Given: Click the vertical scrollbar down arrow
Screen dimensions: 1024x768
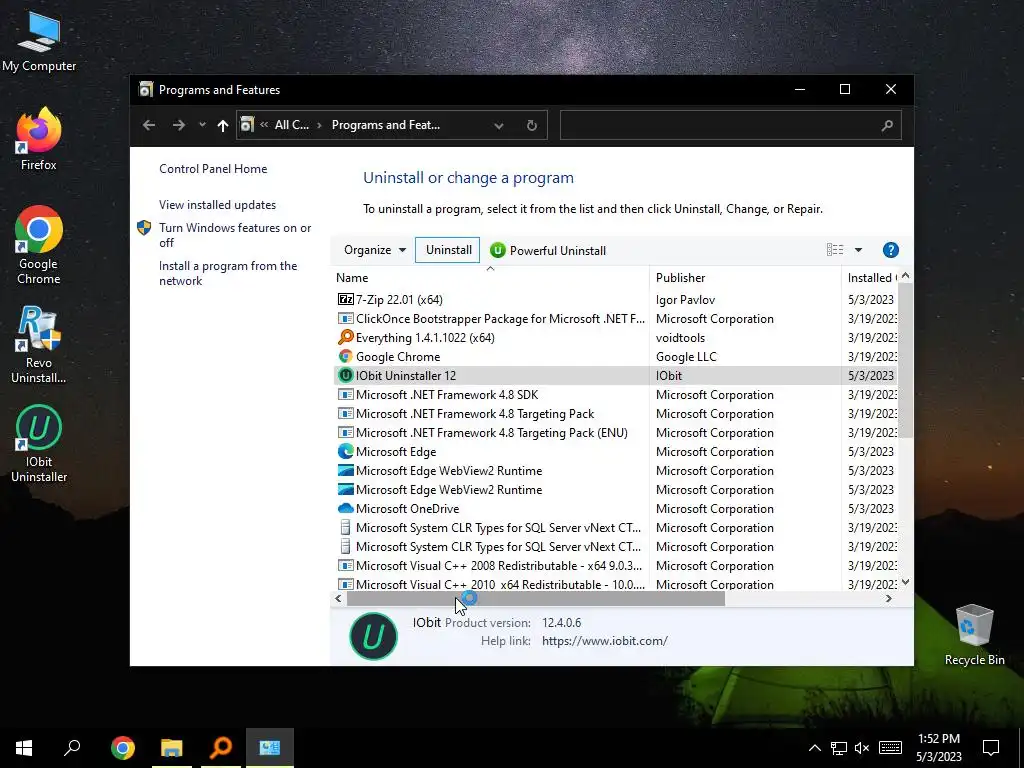Looking at the screenshot, I should coord(905,582).
